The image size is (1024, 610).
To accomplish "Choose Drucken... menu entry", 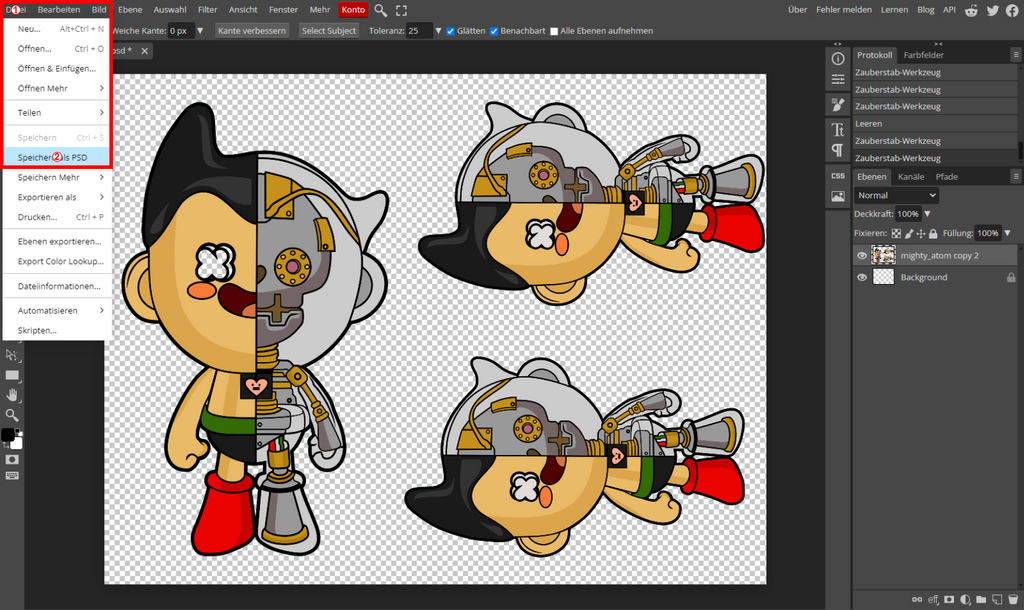I will click(57, 217).
